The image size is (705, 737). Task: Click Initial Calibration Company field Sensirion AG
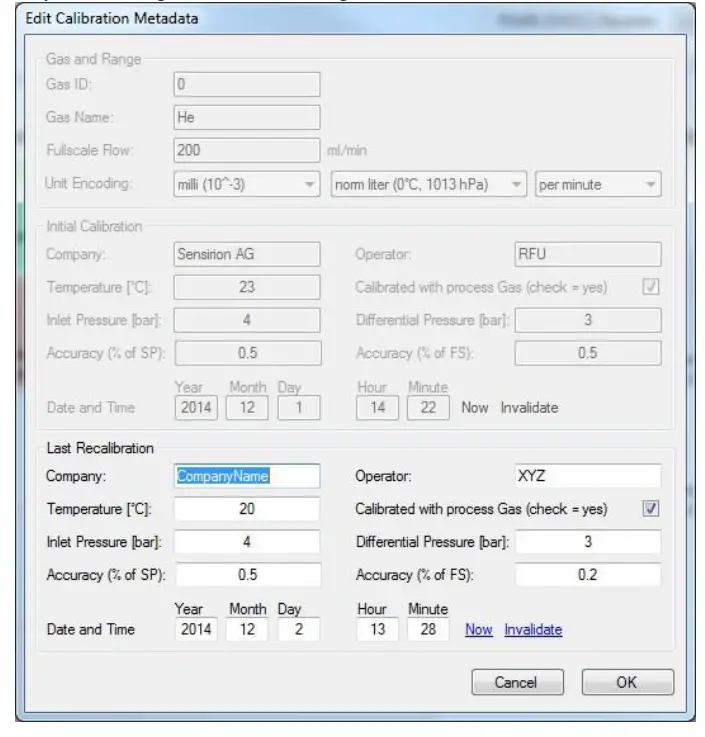click(x=247, y=254)
